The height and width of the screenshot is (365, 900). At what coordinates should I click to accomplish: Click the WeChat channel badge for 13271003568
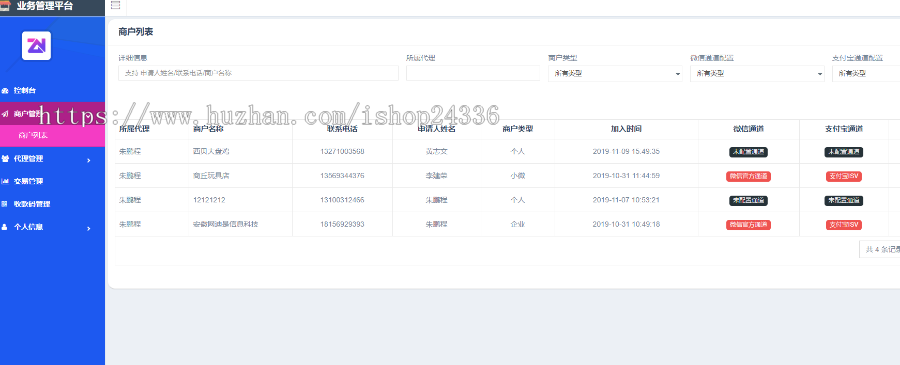click(748, 152)
